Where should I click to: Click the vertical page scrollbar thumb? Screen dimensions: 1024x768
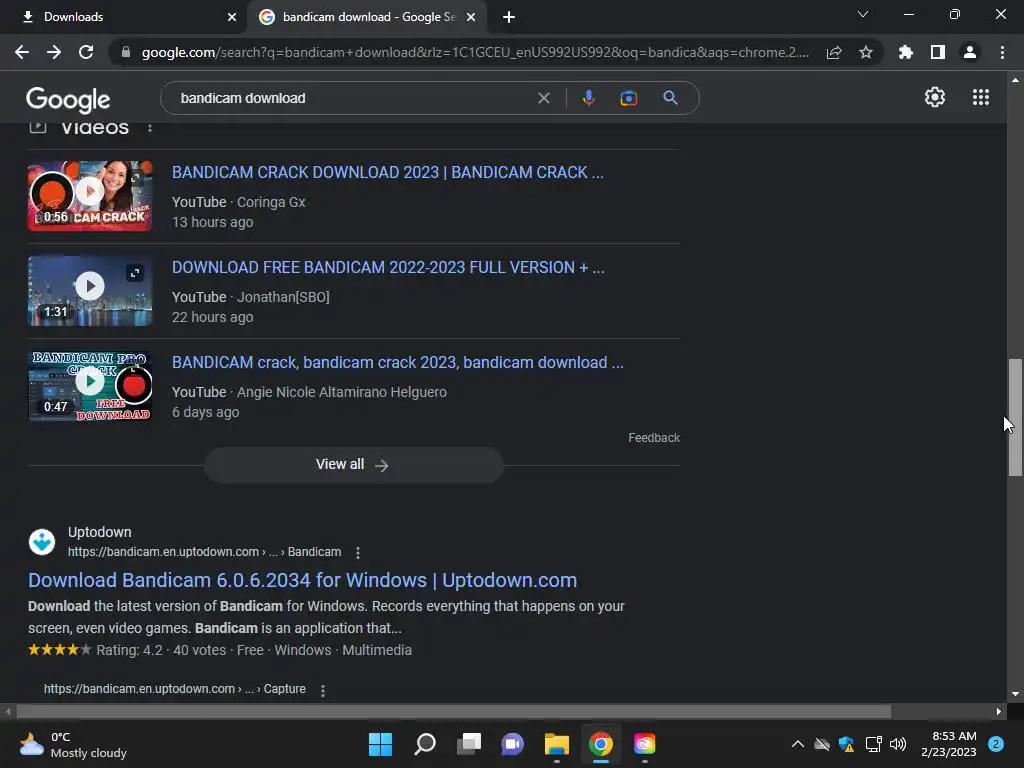[1015, 418]
